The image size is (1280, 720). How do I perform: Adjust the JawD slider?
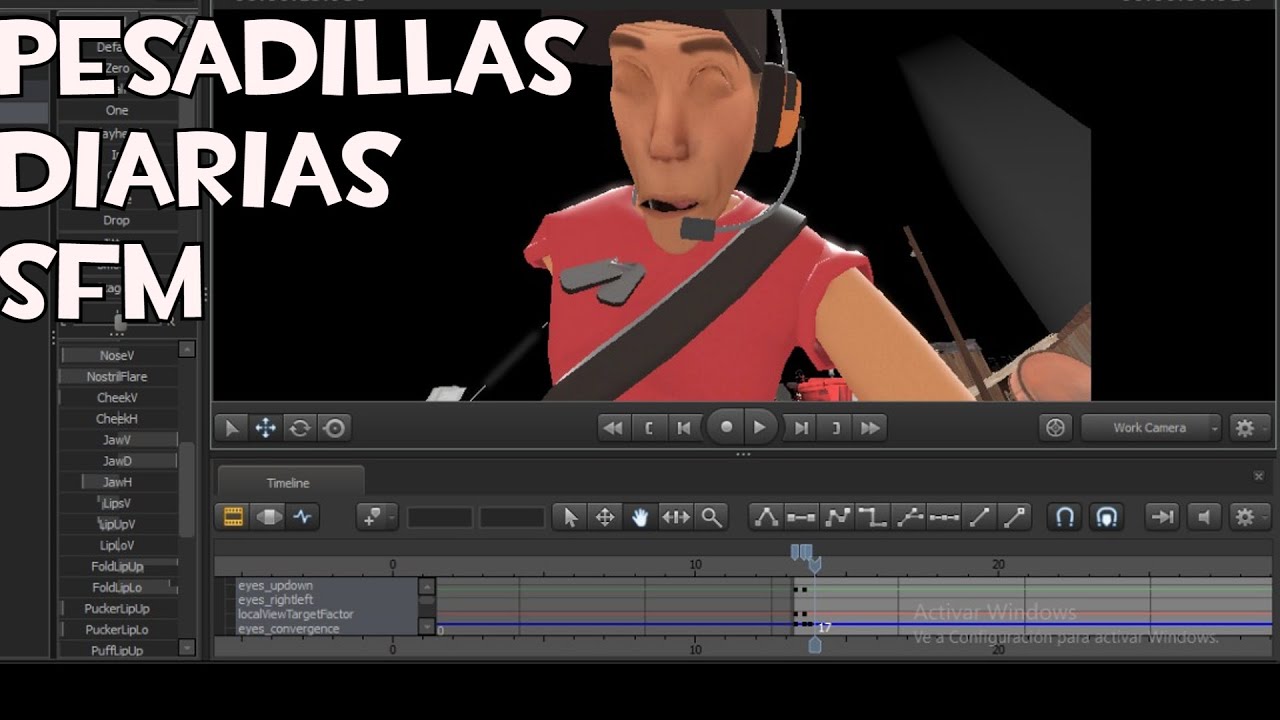(x=117, y=461)
